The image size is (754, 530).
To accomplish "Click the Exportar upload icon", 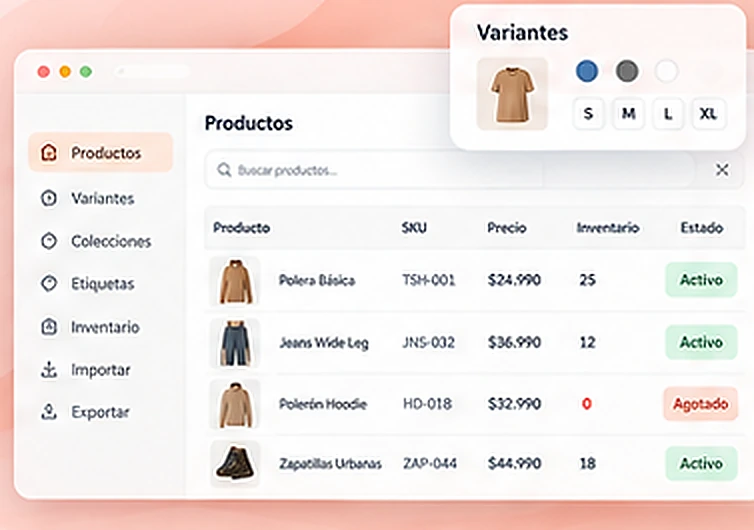I will tap(49, 412).
